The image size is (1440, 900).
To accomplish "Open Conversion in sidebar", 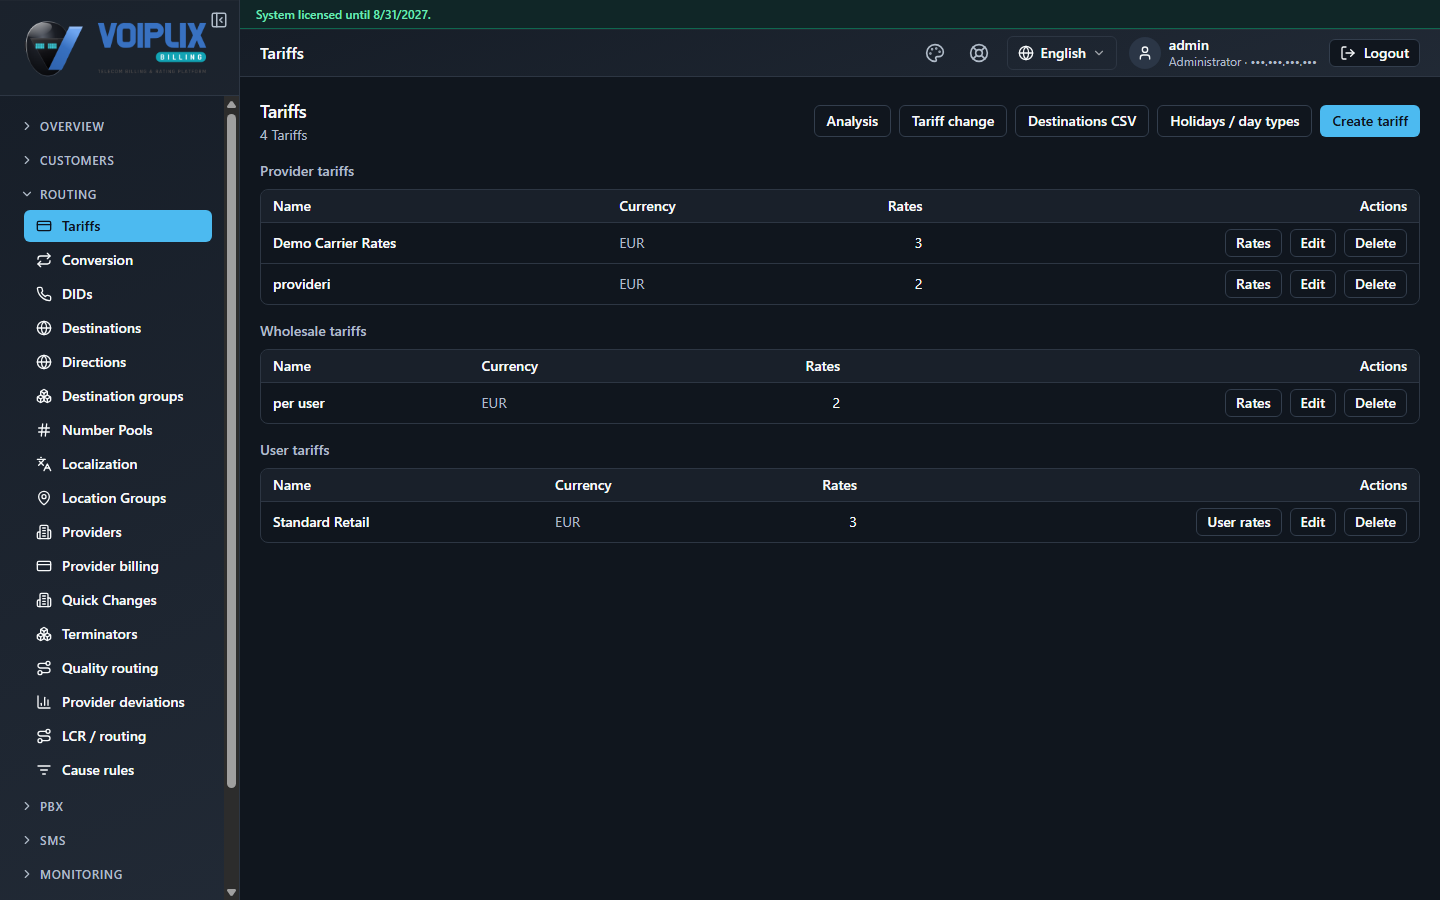I will [118, 260].
